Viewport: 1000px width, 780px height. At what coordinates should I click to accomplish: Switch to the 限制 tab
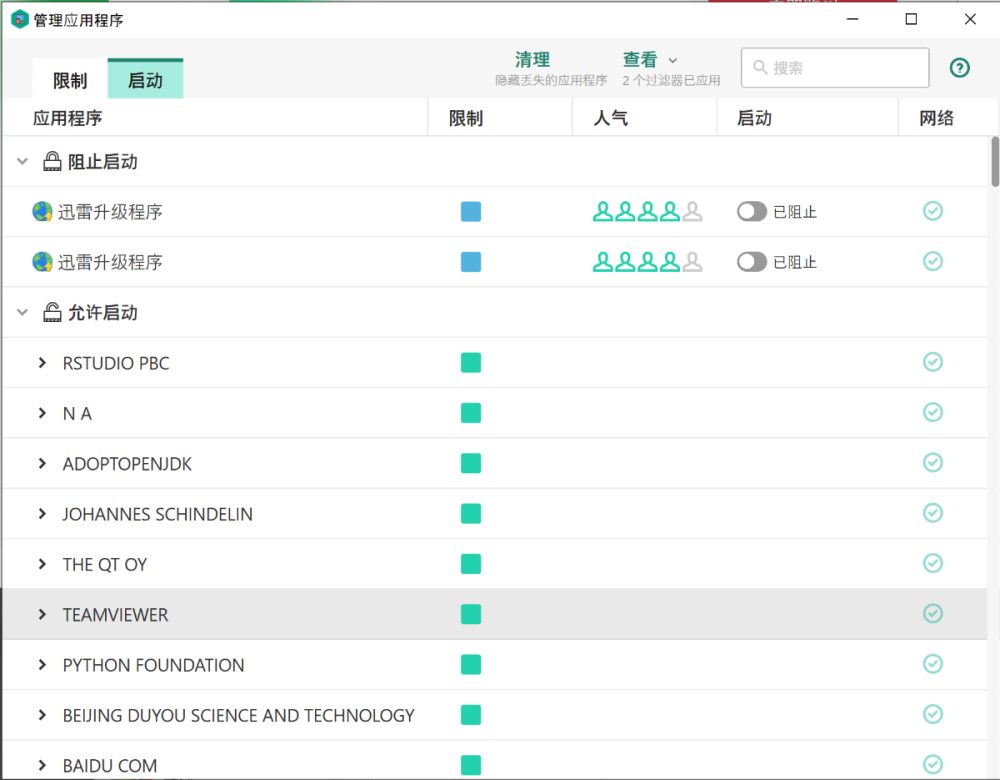click(x=70, y=81)
